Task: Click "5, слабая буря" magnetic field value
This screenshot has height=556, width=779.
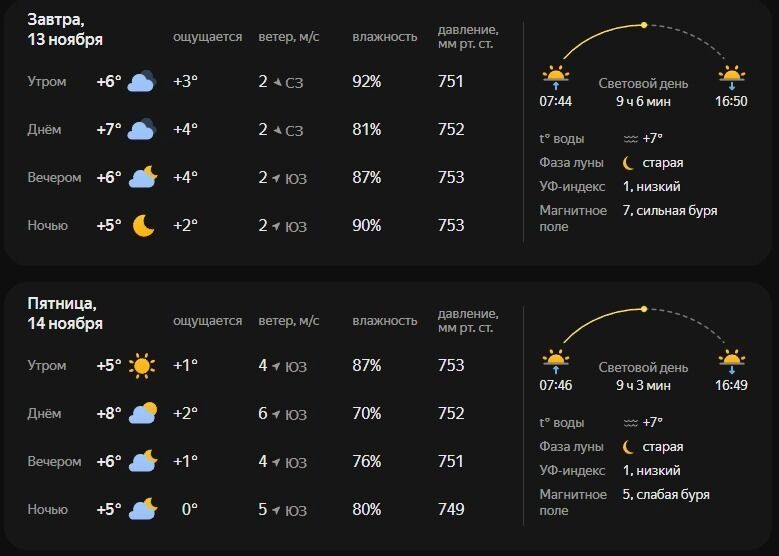Action: (x=665, y=495)
